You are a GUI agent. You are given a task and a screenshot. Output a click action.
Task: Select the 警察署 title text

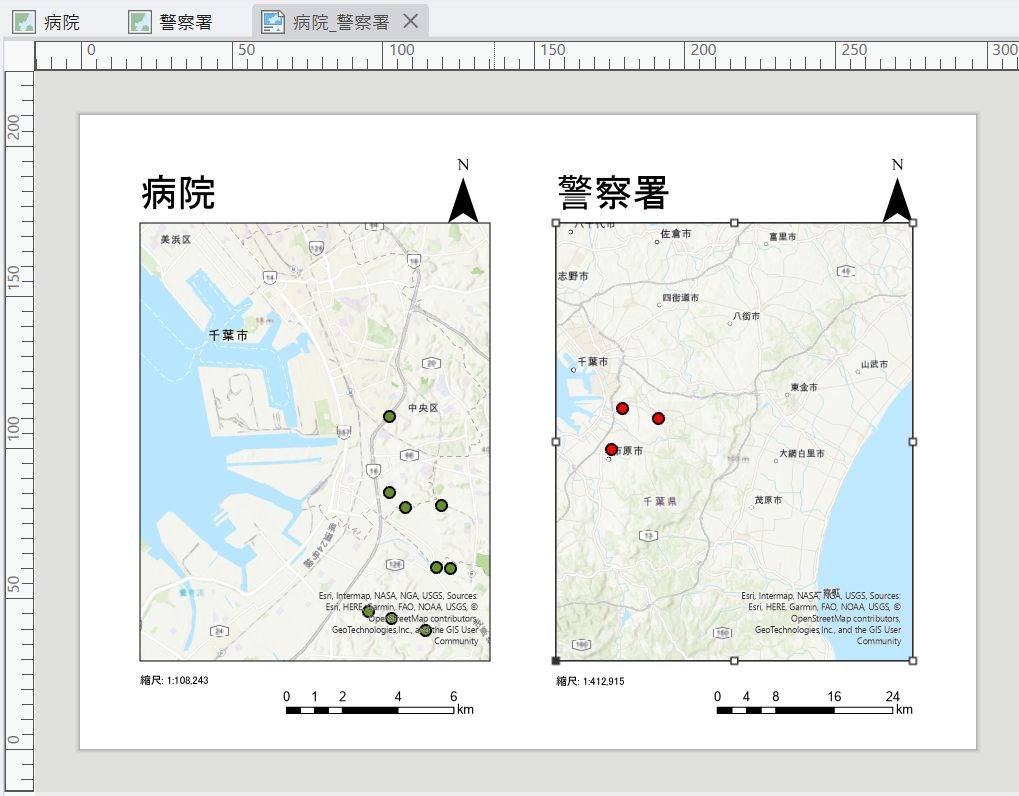(x=612, y=192)
